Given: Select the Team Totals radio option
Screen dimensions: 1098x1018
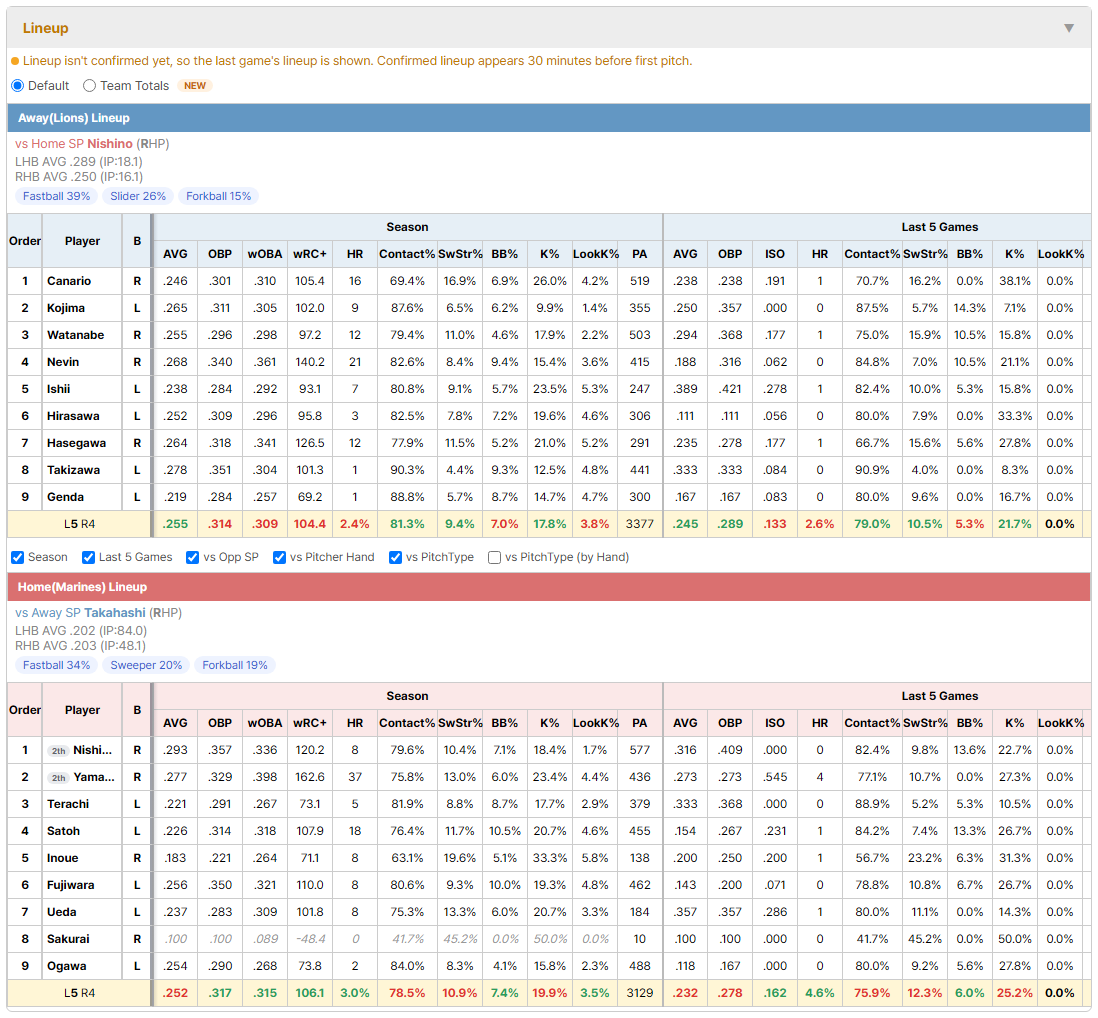Looking at the screenshot, I should coord(90,85).
